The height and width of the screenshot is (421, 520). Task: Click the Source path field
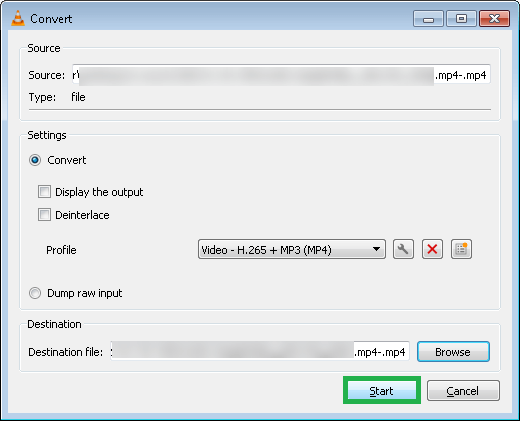click(x=281, y=75)
